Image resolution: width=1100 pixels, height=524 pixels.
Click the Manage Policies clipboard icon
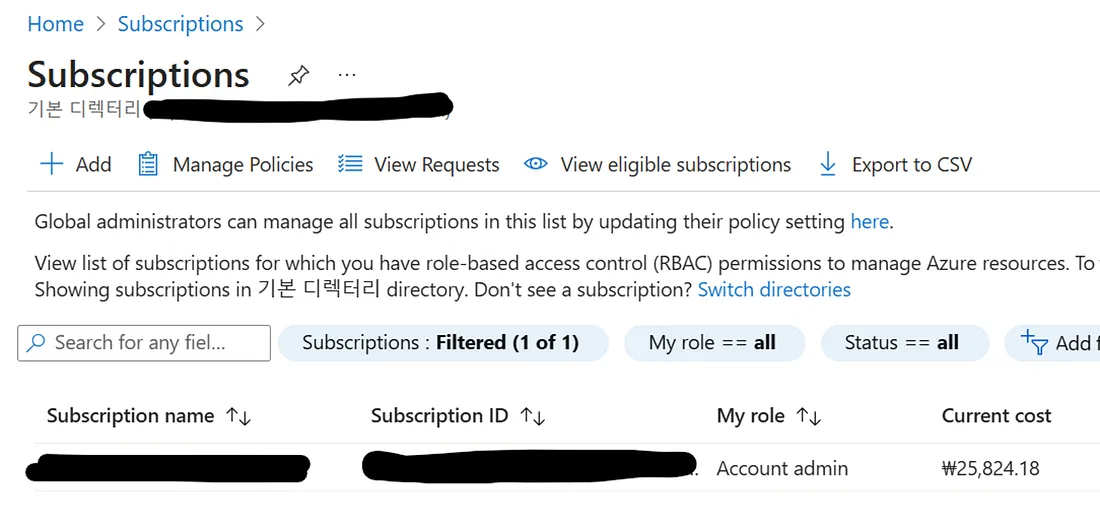point(148,164)
